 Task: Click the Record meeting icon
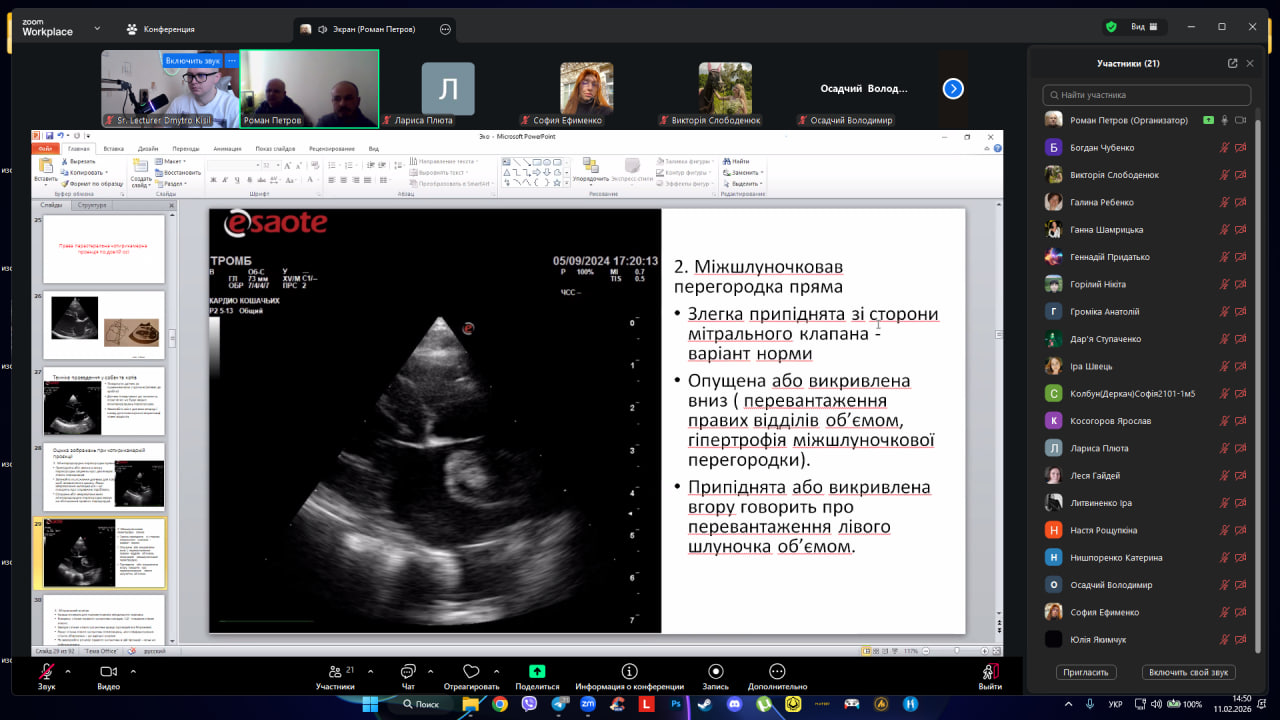pyautogui.click(x=715, y=672)
